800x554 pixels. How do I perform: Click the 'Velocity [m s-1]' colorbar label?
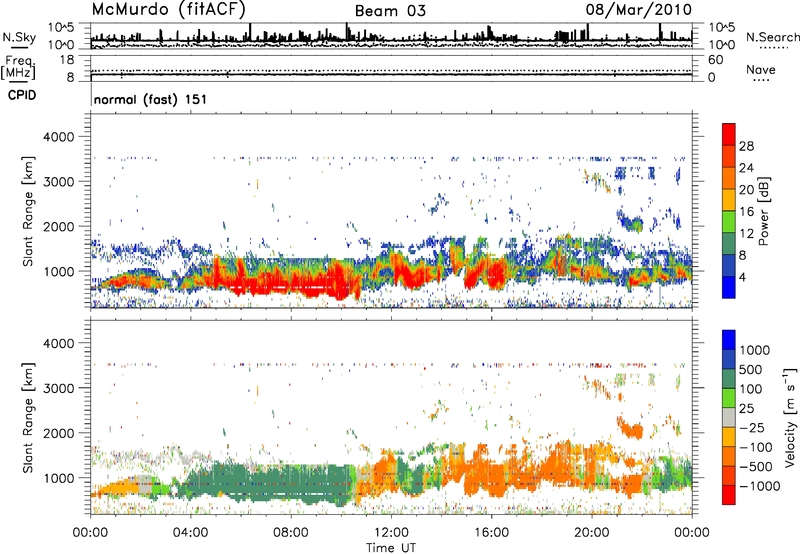click(x=790, y=417)
